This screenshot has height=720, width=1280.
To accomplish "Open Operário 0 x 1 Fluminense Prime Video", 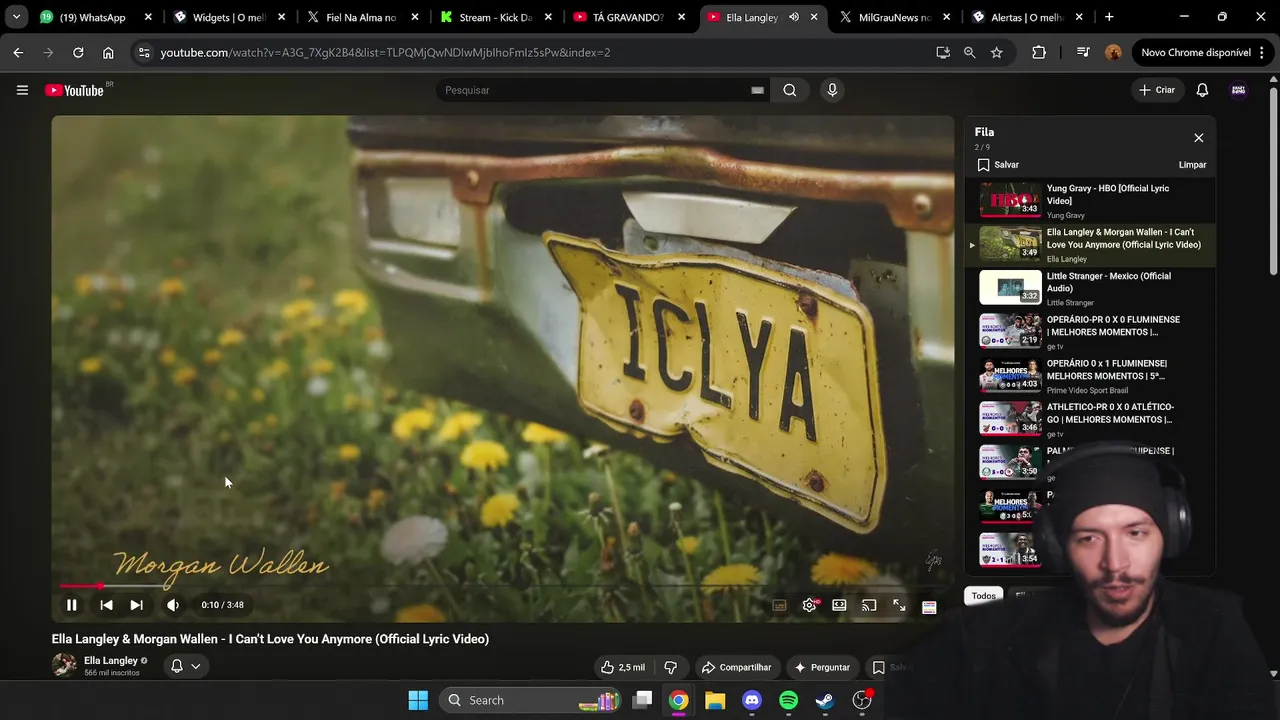I will (1090, 375).
